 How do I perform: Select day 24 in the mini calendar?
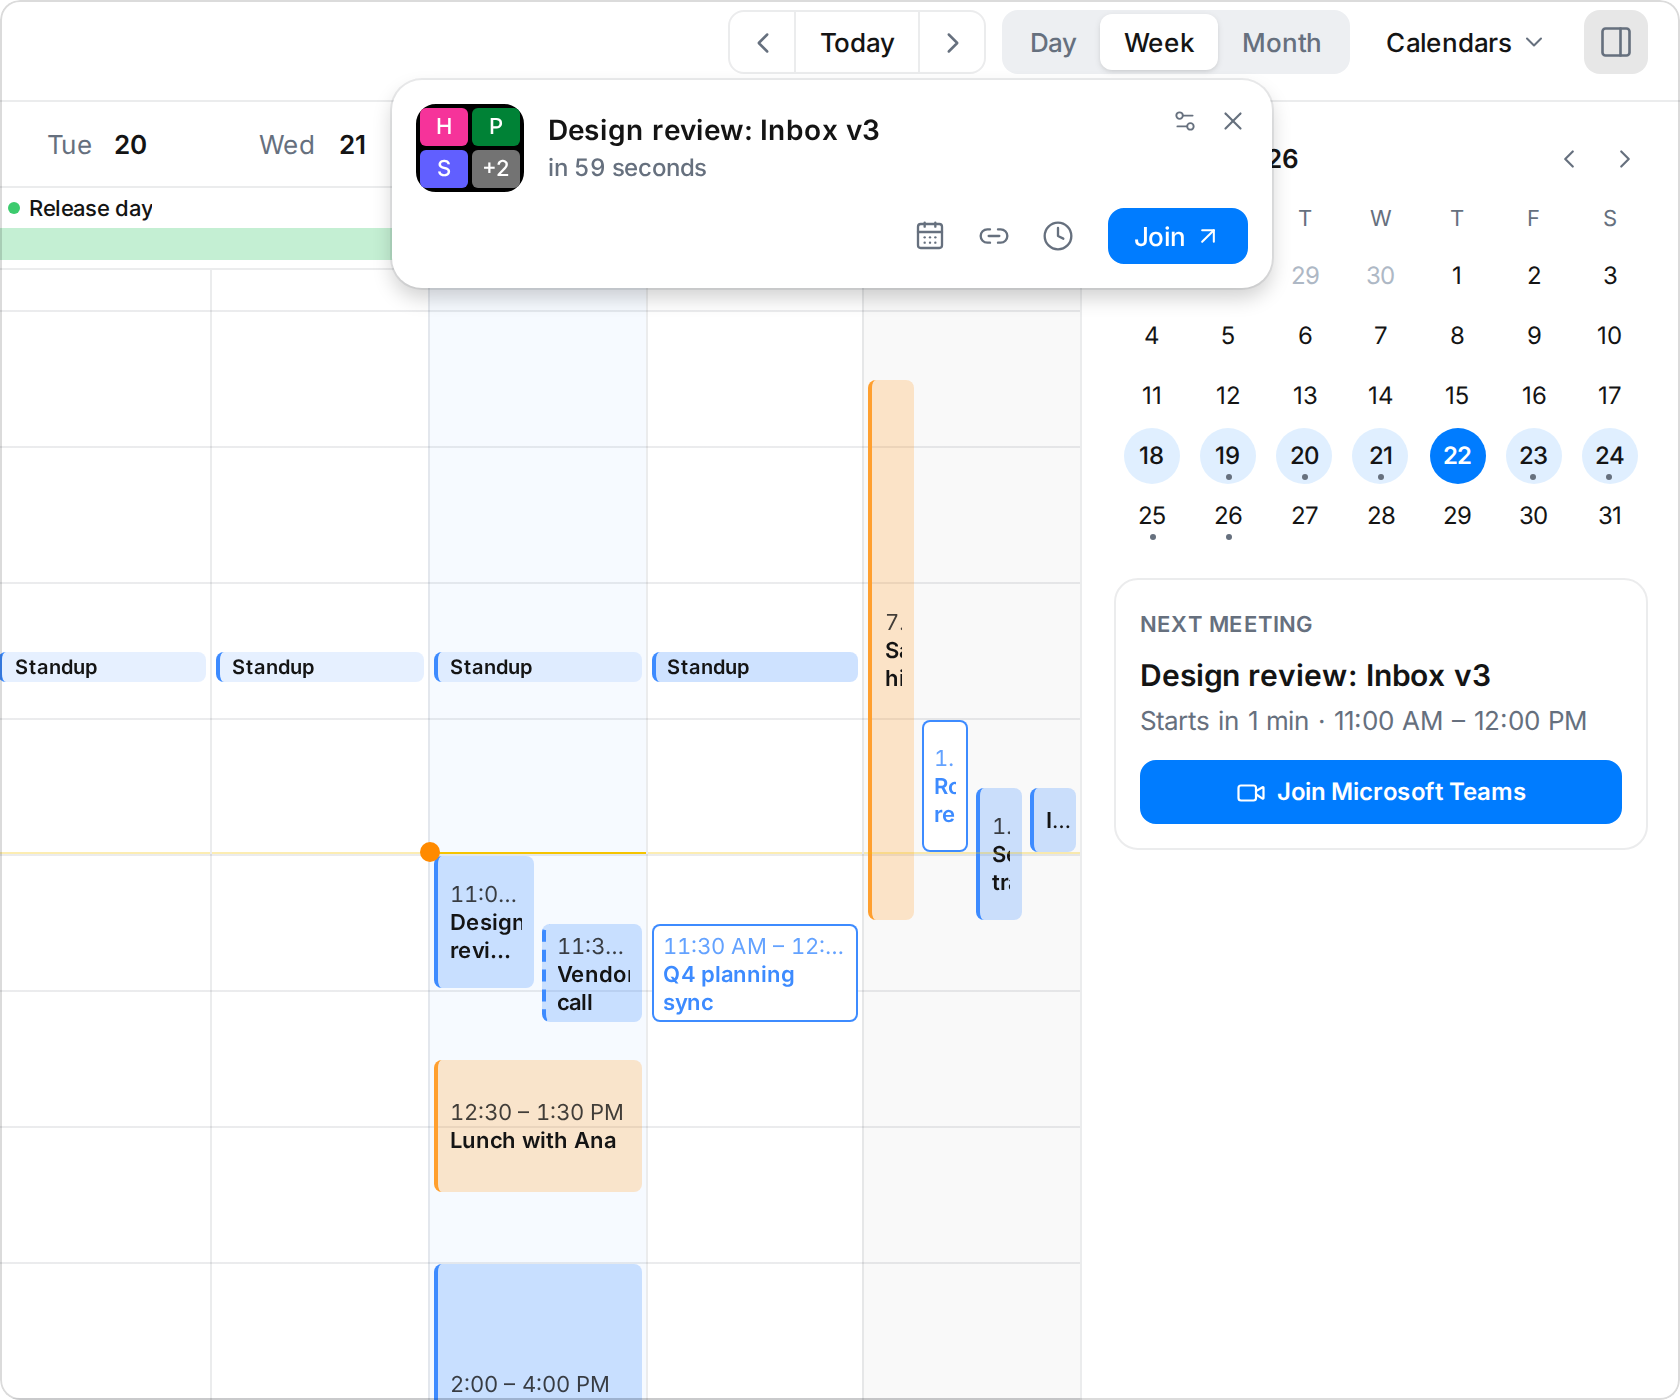click(x=1610, y=456)
